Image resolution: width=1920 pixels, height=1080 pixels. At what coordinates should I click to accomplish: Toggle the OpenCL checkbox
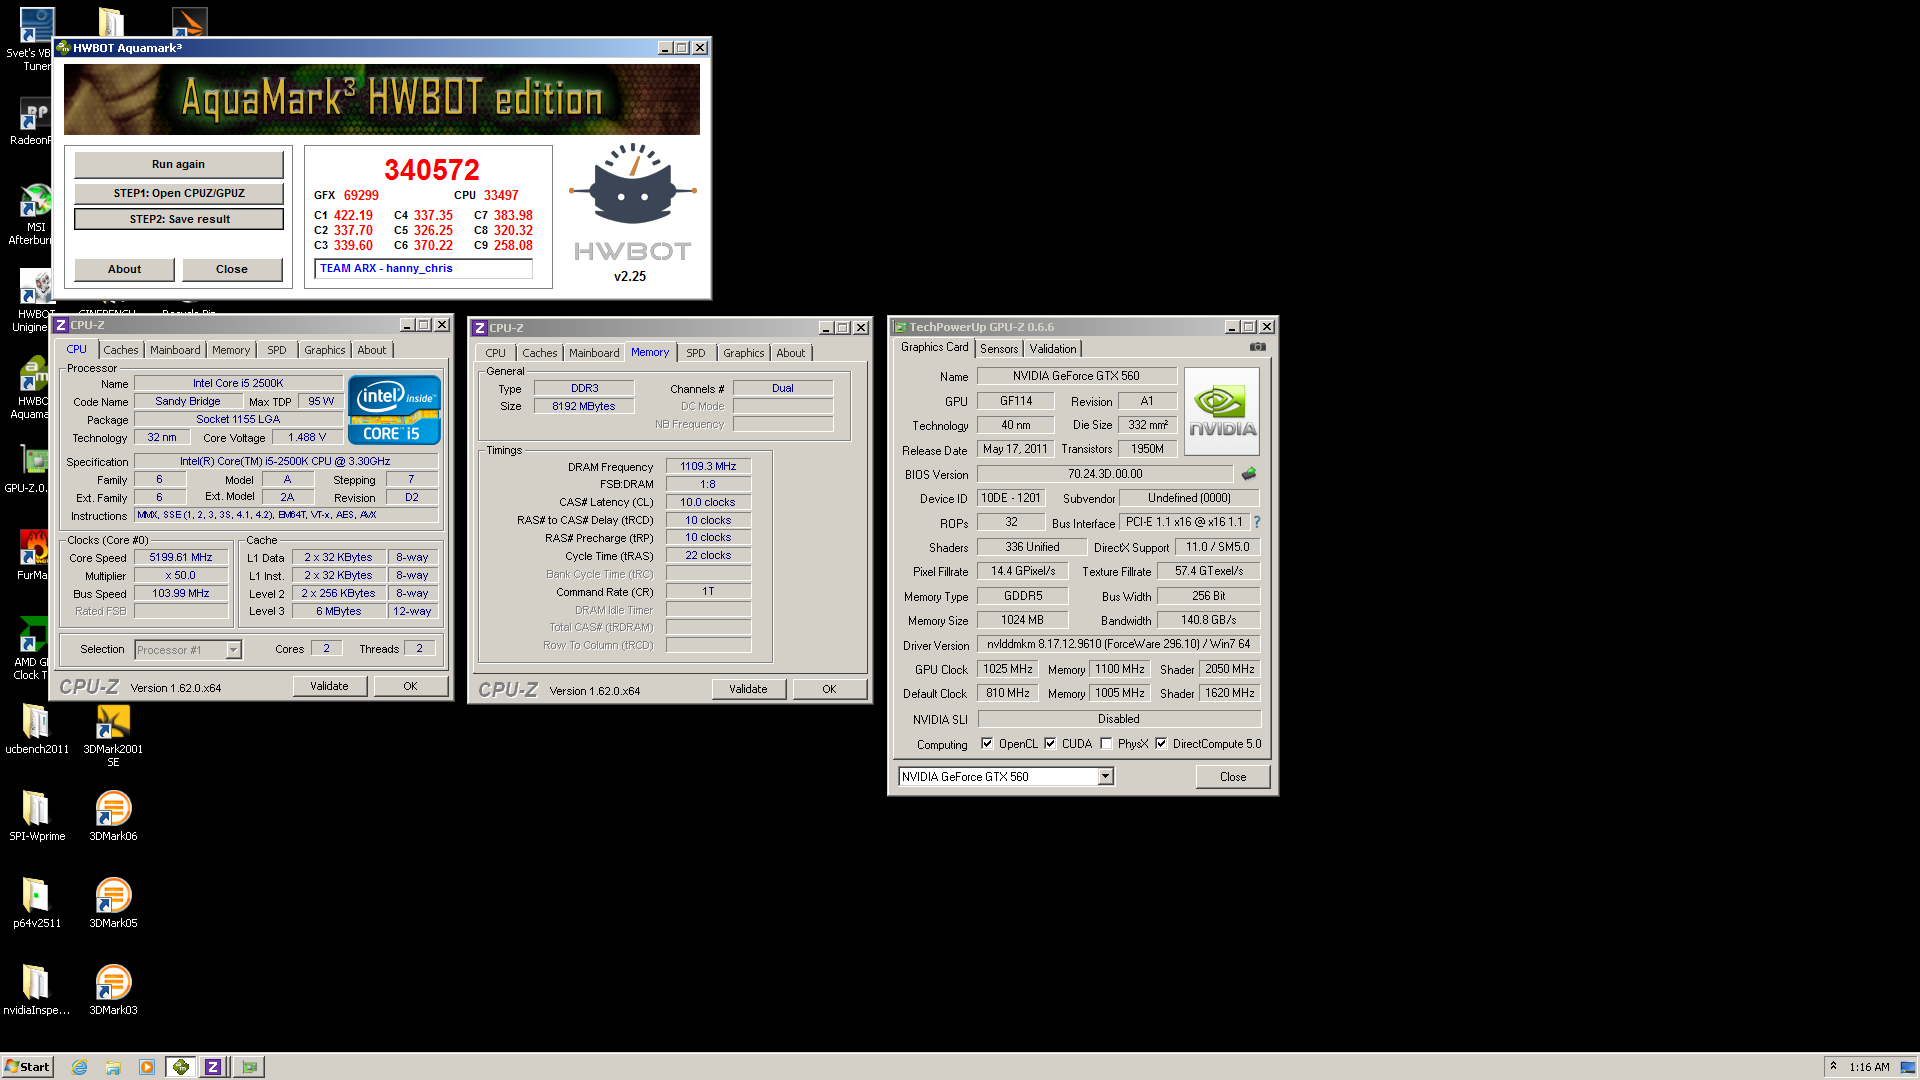pyautogui.click(x=987, y=743)
